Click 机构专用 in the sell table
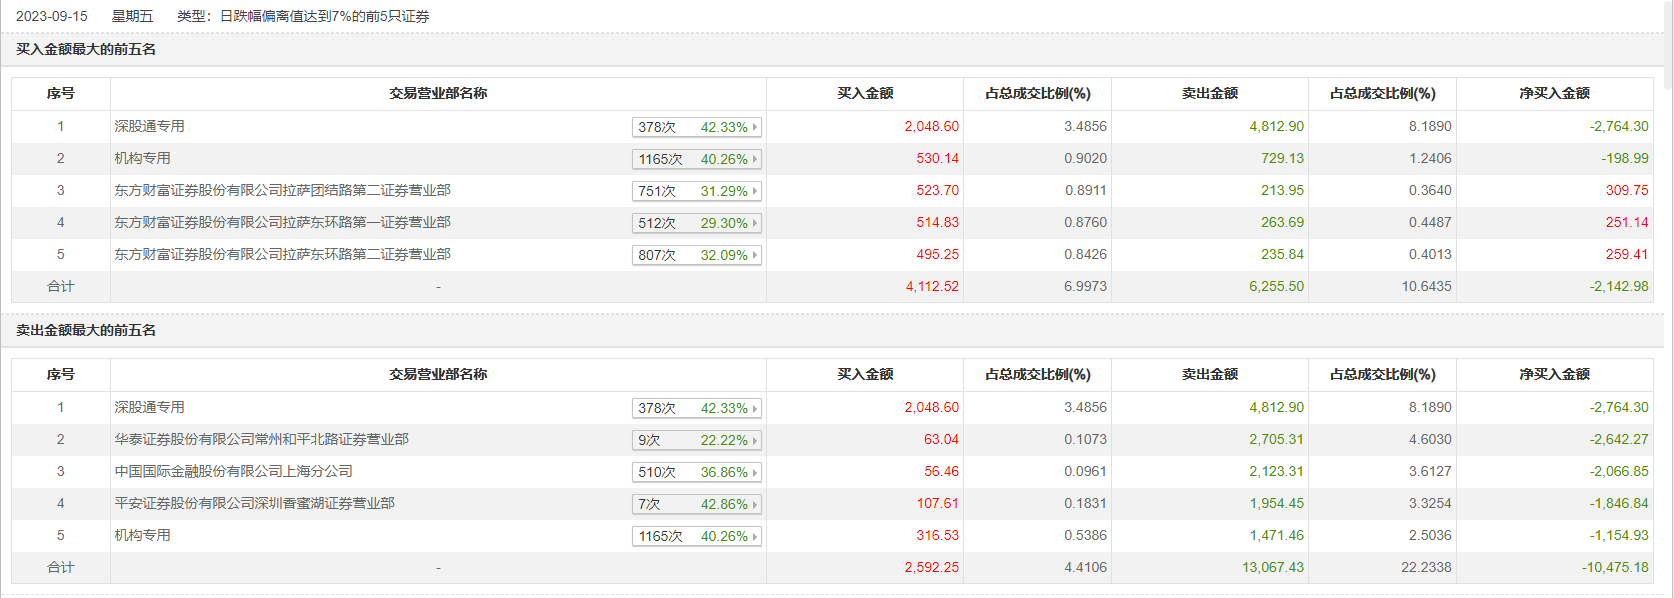Viewport: 1674px width, 598px height. pos(142,535)
